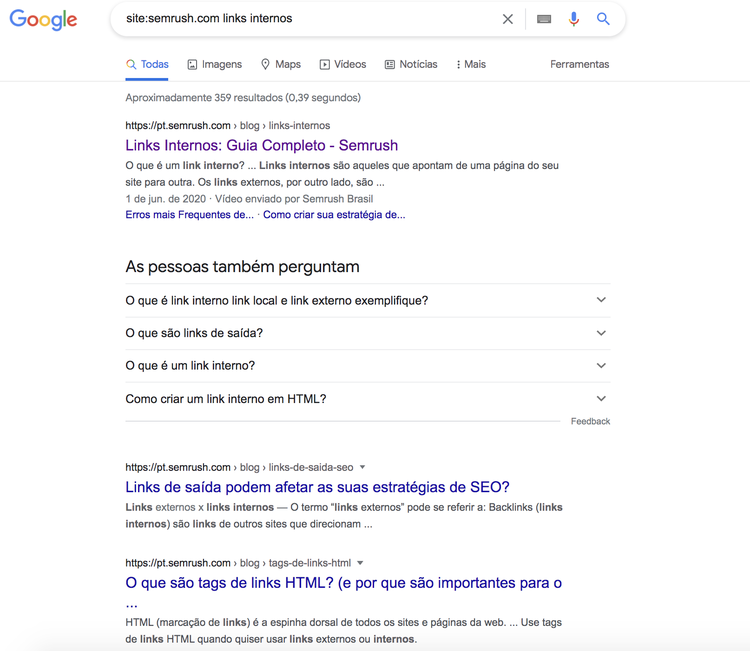Open the Vídeos tab

click(343, 65)
